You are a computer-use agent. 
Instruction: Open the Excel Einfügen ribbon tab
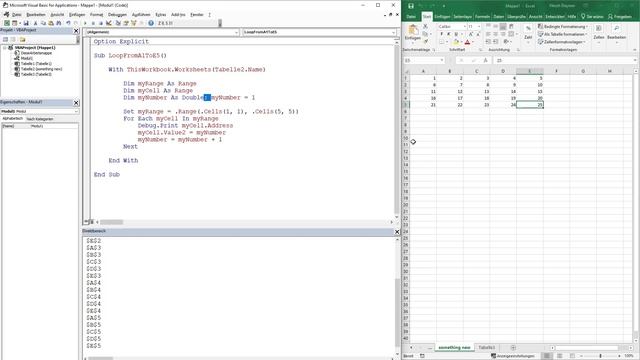pos(442,17)
